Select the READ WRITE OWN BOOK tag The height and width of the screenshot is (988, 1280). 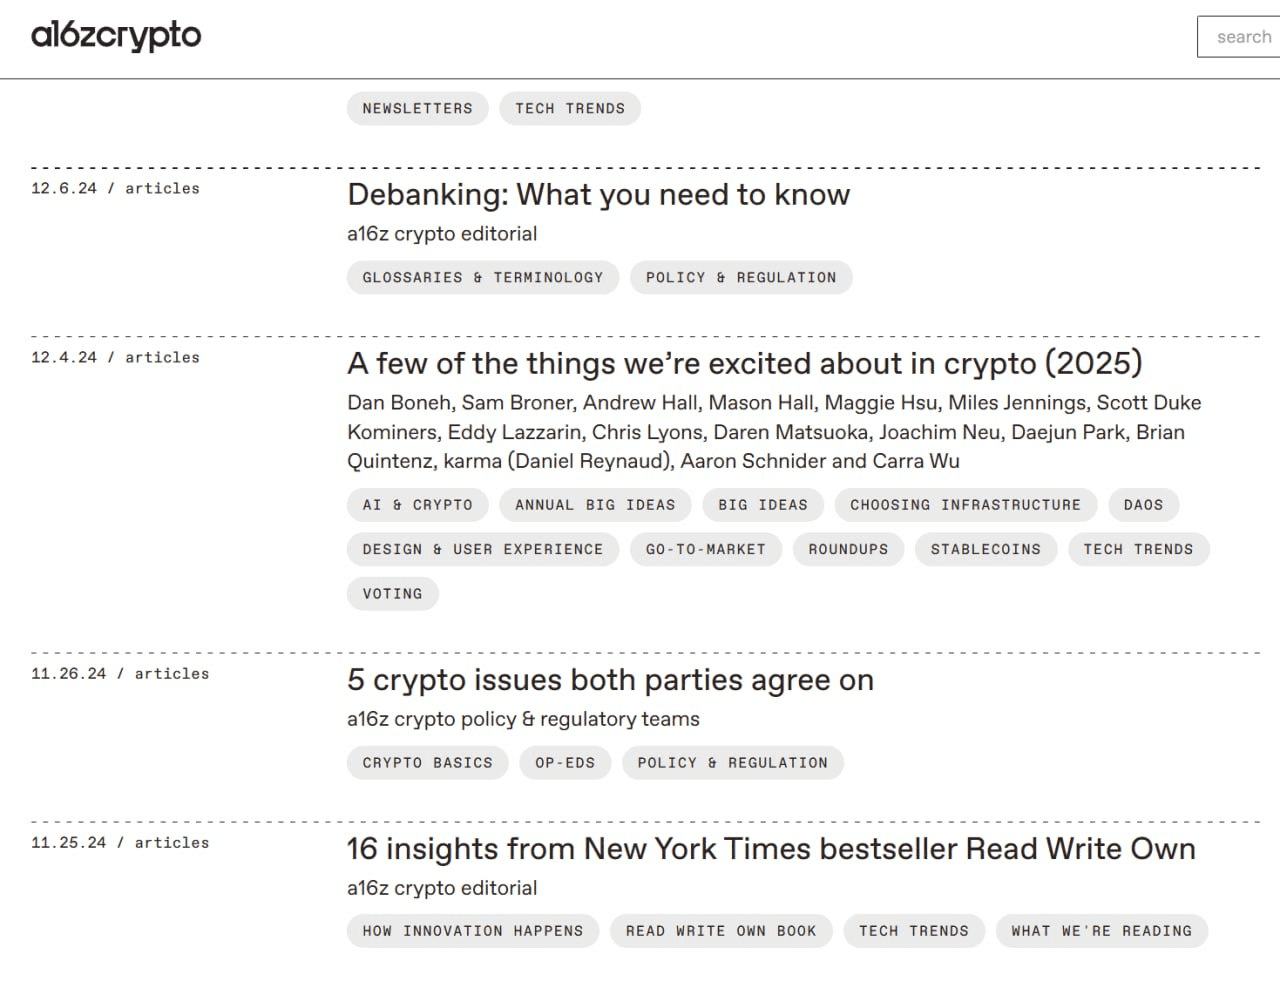tap(721, 931)
